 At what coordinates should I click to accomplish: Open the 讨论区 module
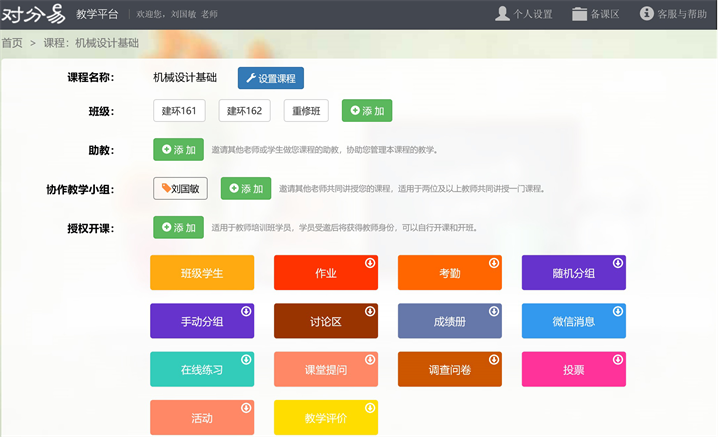coord(326,321)
